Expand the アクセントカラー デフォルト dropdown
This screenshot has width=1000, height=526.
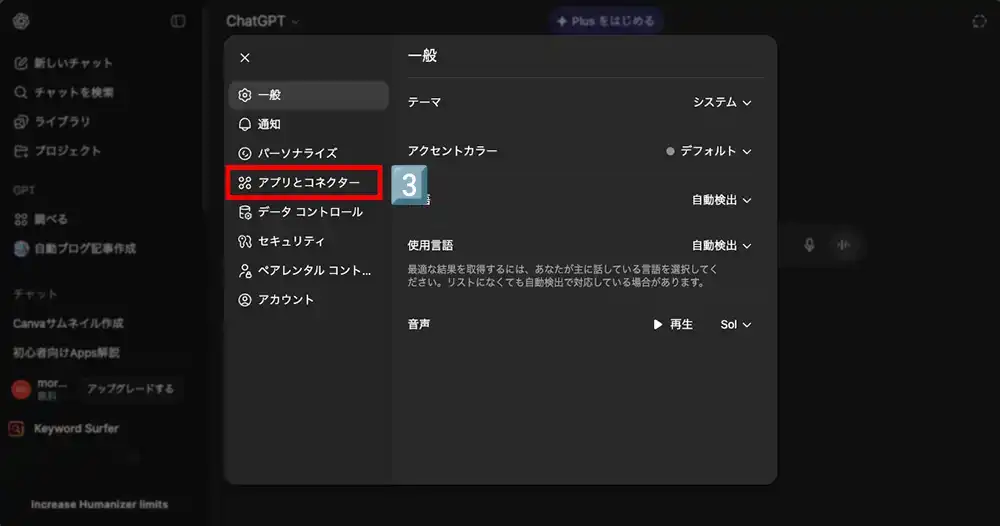[709, 151]
